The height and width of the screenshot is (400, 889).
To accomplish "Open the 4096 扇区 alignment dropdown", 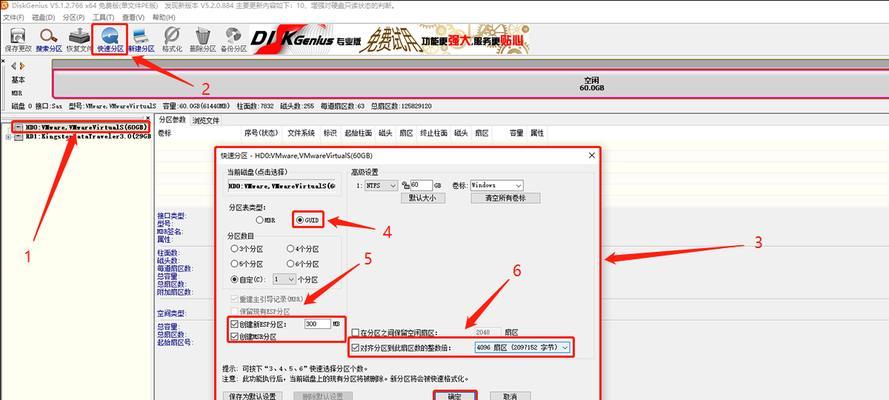I will coord(522,348).
